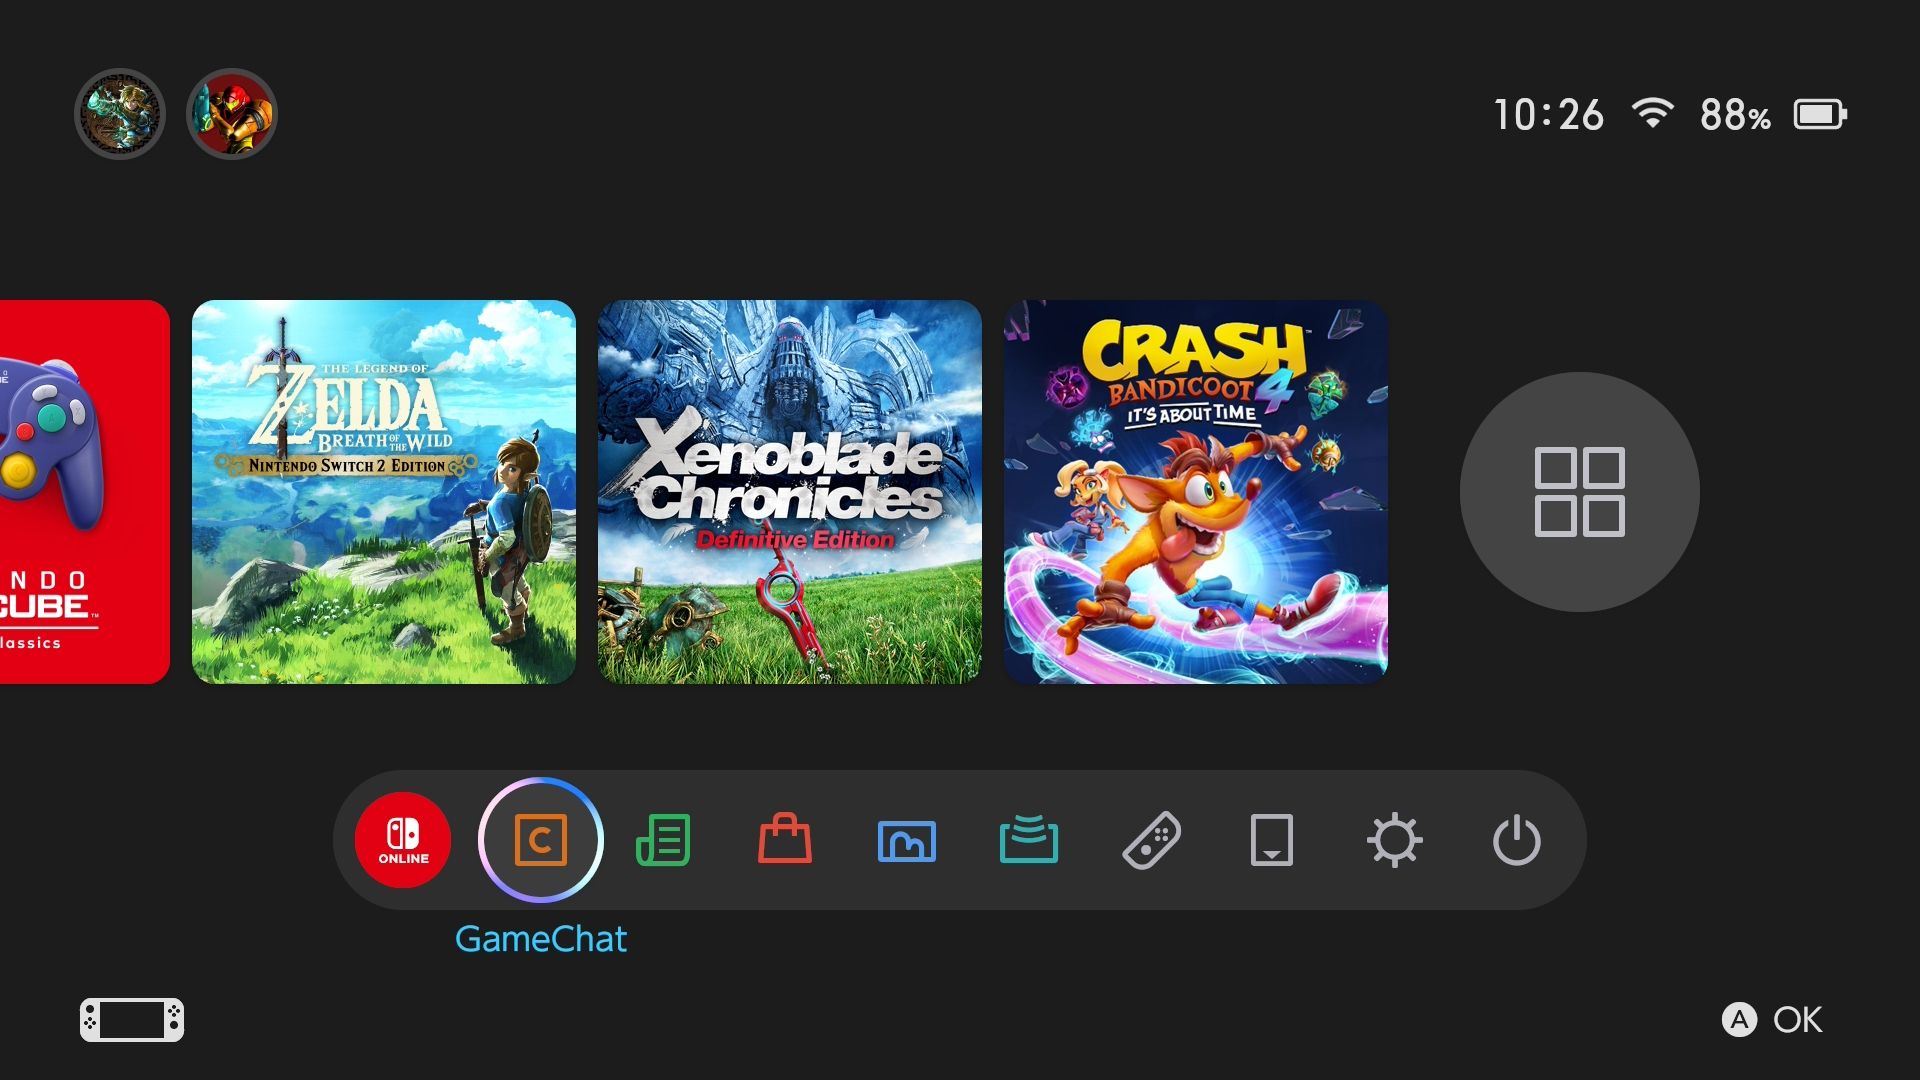This screenshot has width=1920, height=1080.
Task: Open GameCube Classics tile
Action: click(85, 492)
